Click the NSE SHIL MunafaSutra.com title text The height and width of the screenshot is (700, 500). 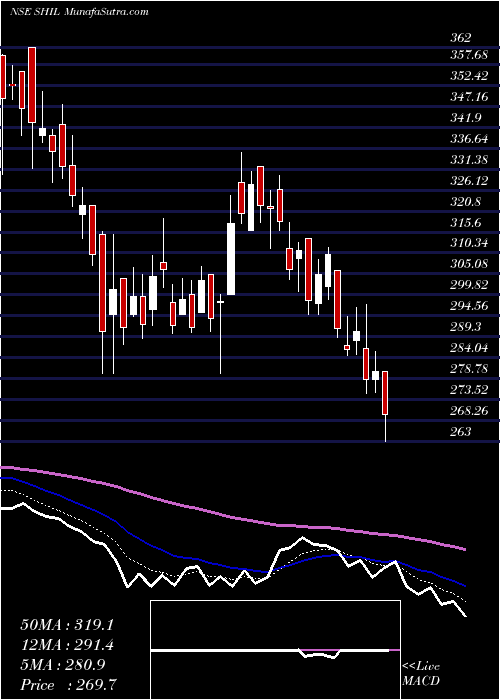click(x=79, y=12)
